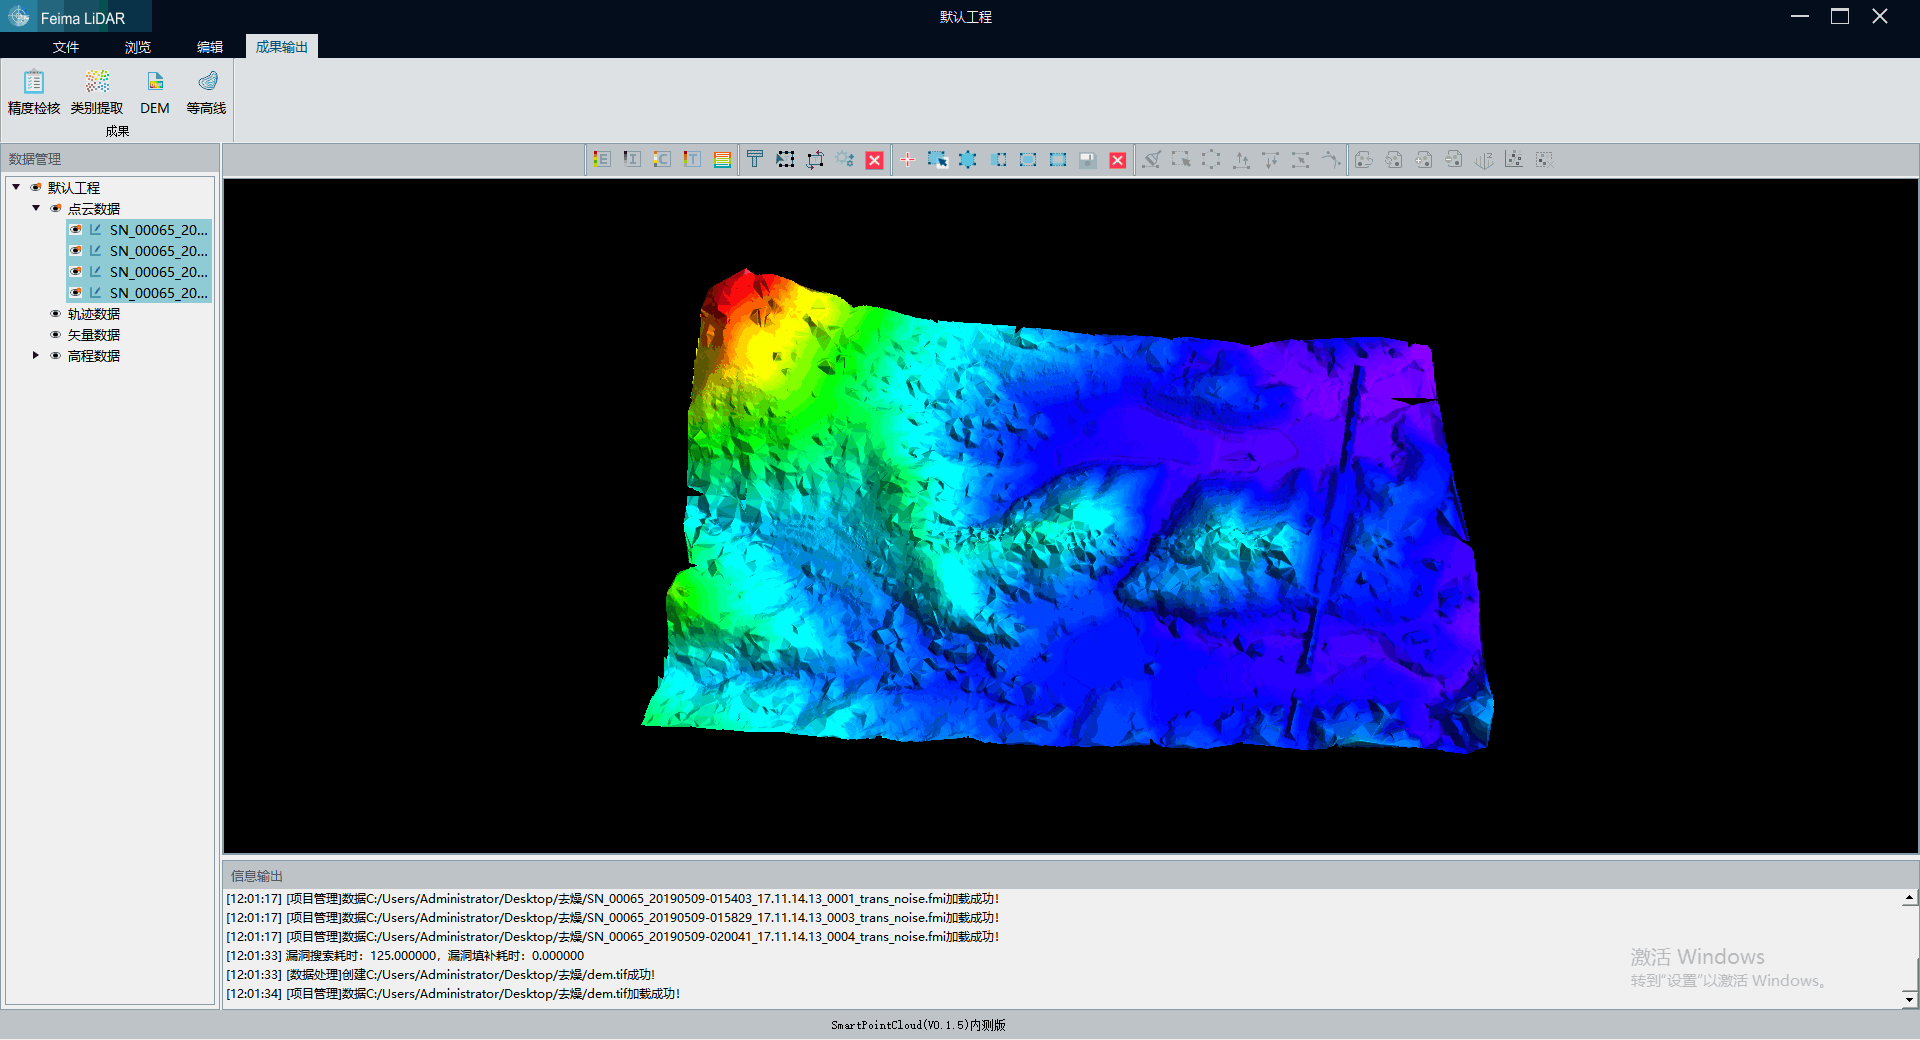Open the 类别提取 class extraction tool
The height and width of the screenshot is (1040, 1920).
click(97, 93)
